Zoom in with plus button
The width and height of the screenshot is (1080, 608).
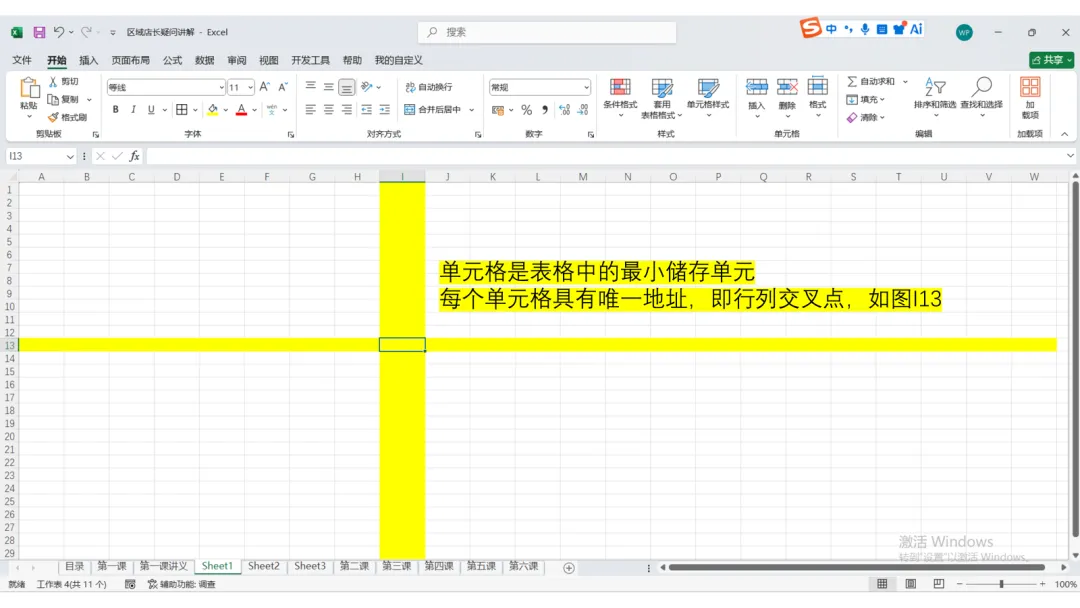pos(1043,584)
